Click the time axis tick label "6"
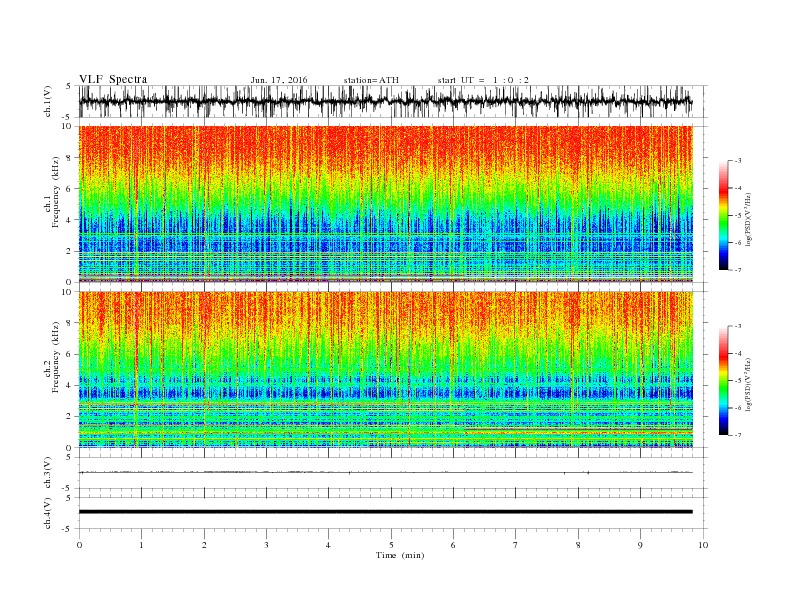This screenshot has width=792, height=612. 453,545
